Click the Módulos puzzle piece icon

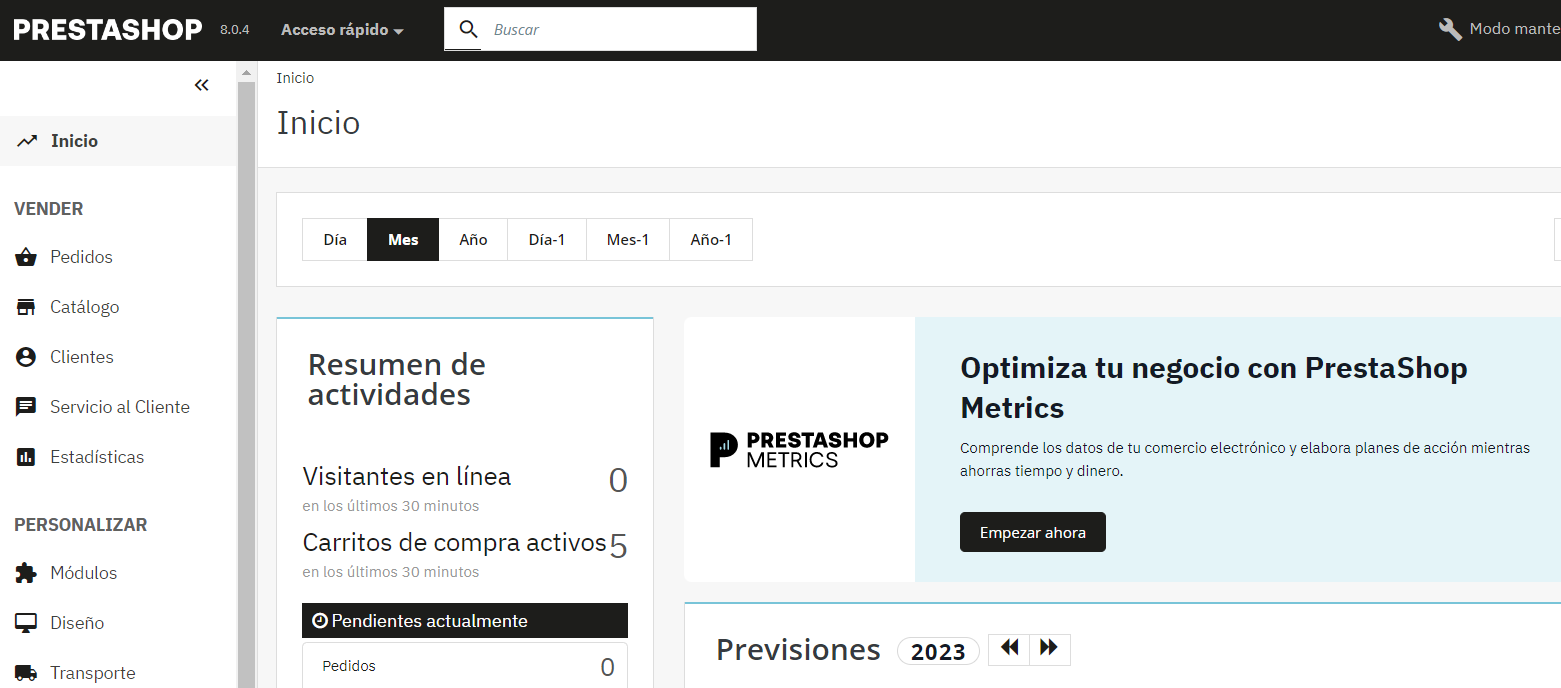pos(26,573)
